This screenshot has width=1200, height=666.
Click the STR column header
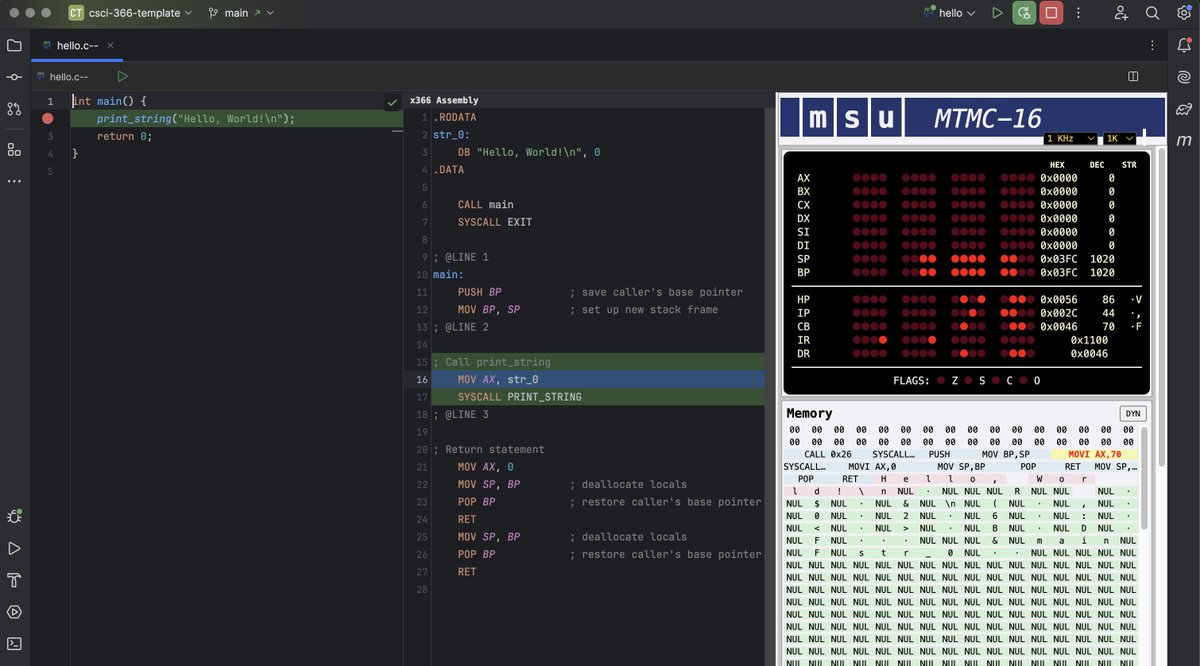coord(1129,165)
